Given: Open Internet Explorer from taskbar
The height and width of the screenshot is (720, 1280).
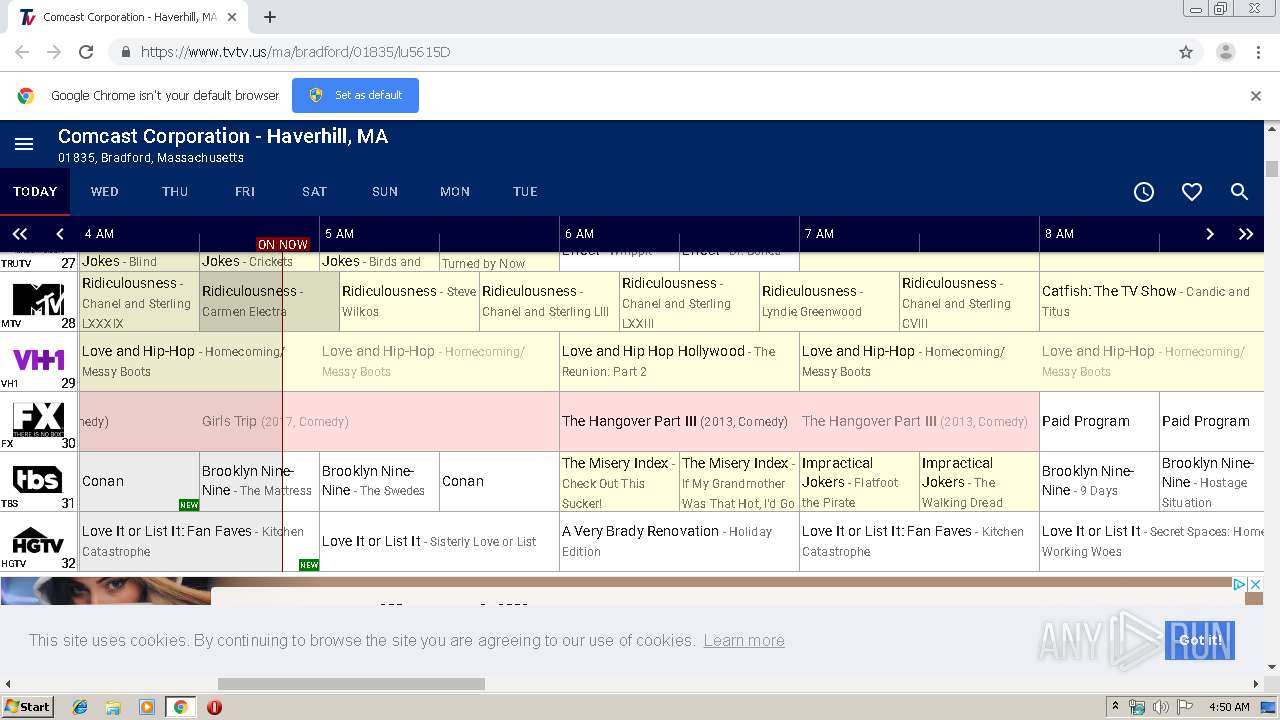Looking at the screenshot, I should click(x=80, y=707).
